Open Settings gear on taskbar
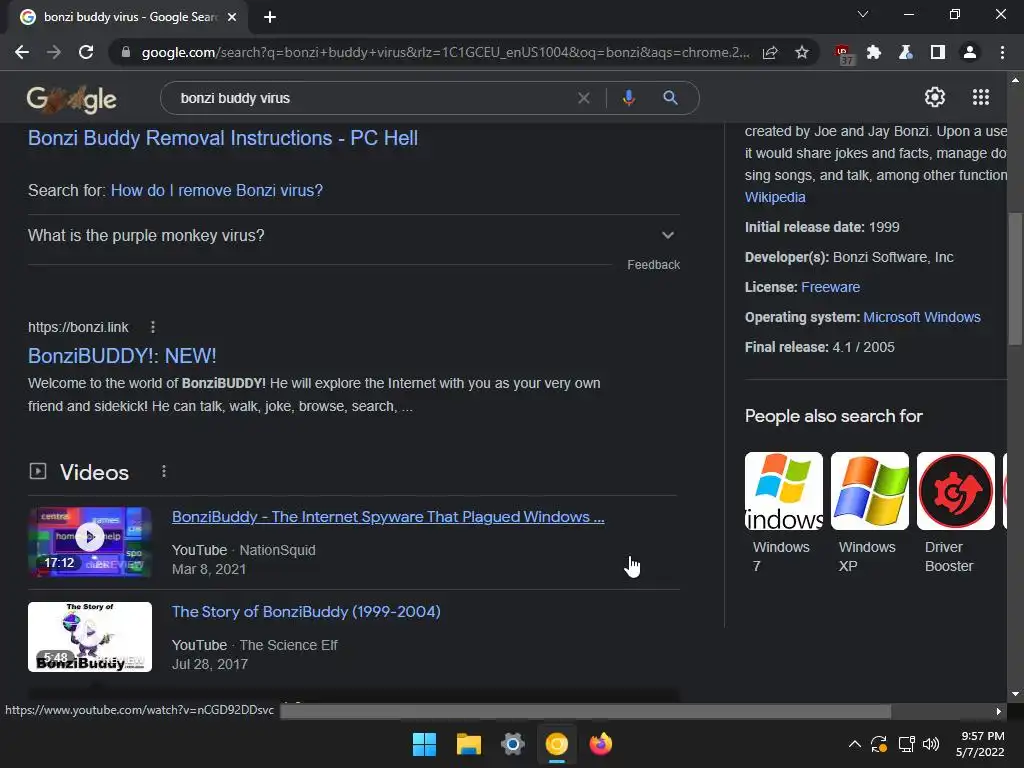This screenshot has width=1024, height=768. [x=513, y=744]
